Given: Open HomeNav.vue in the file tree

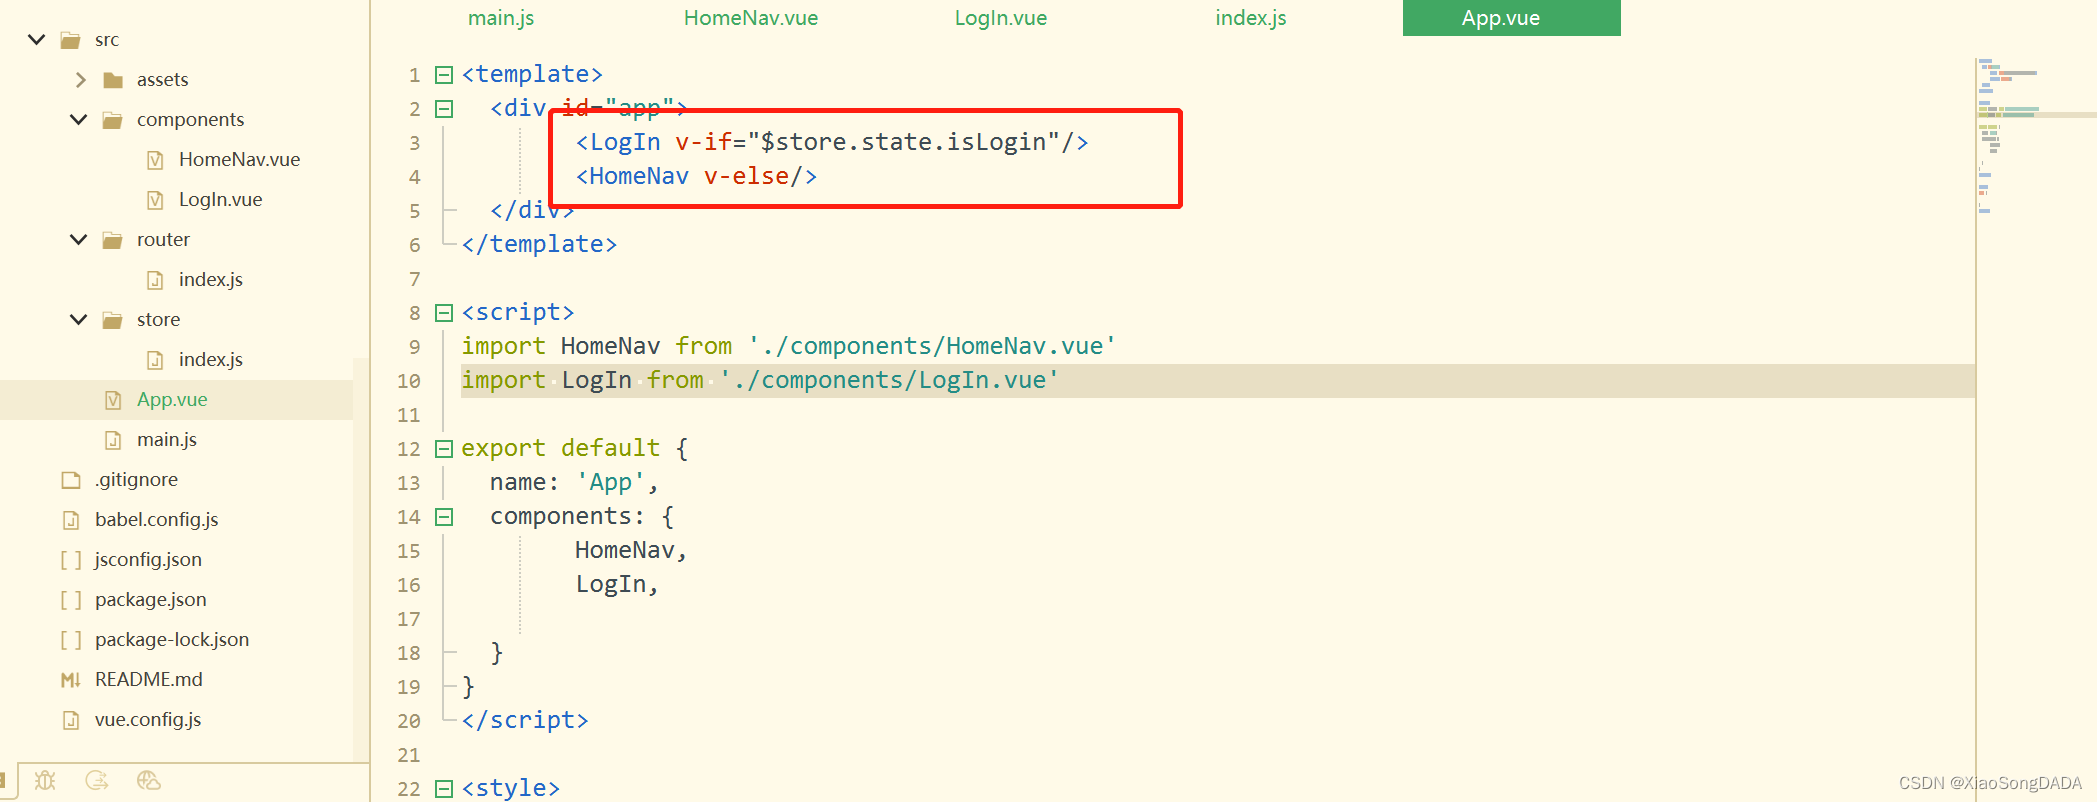Looking at the screenshot, I should tap(239, 160).
